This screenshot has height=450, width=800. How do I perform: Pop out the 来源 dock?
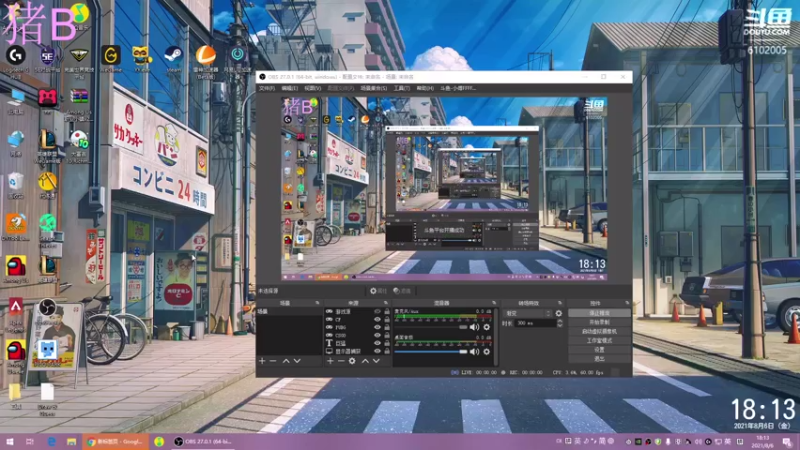pos(386,303)
